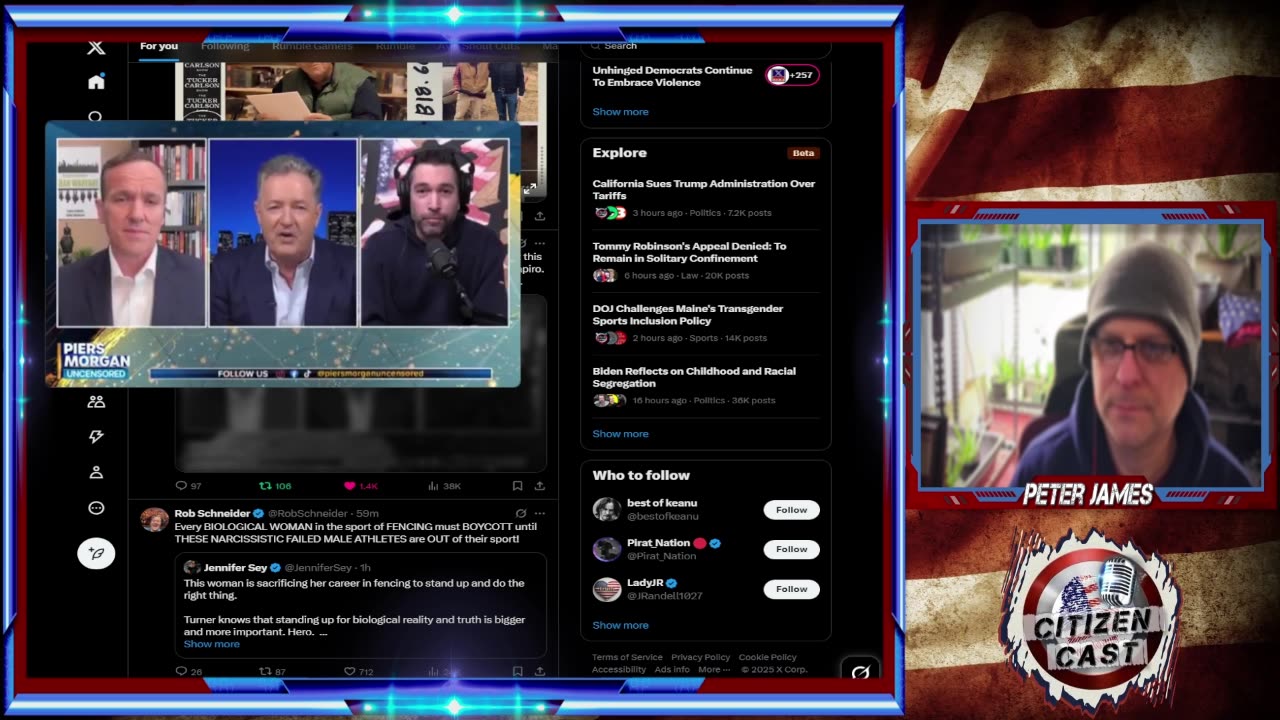The width and height of the screenshot is (1280, 720).
Task: Click the © 2025 X Corp. footer text
Action: click(x=774, y=669)
